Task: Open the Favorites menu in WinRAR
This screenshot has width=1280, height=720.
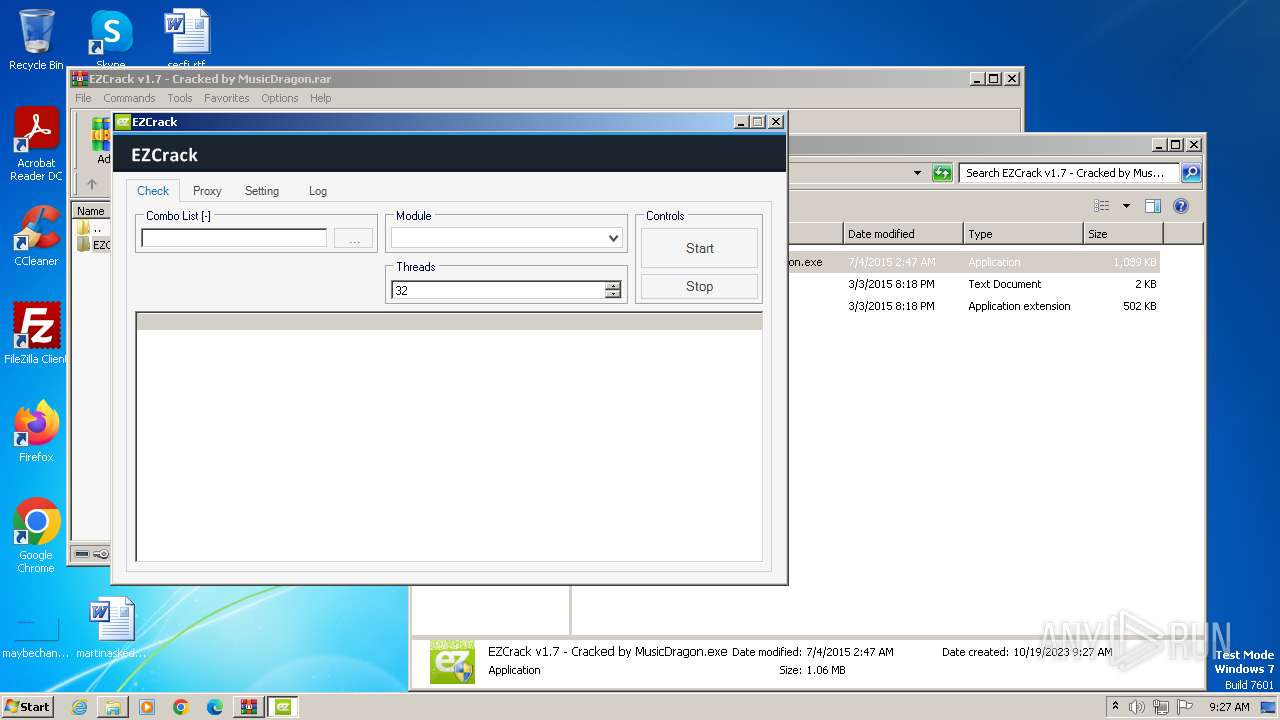Action: [227, 98]
